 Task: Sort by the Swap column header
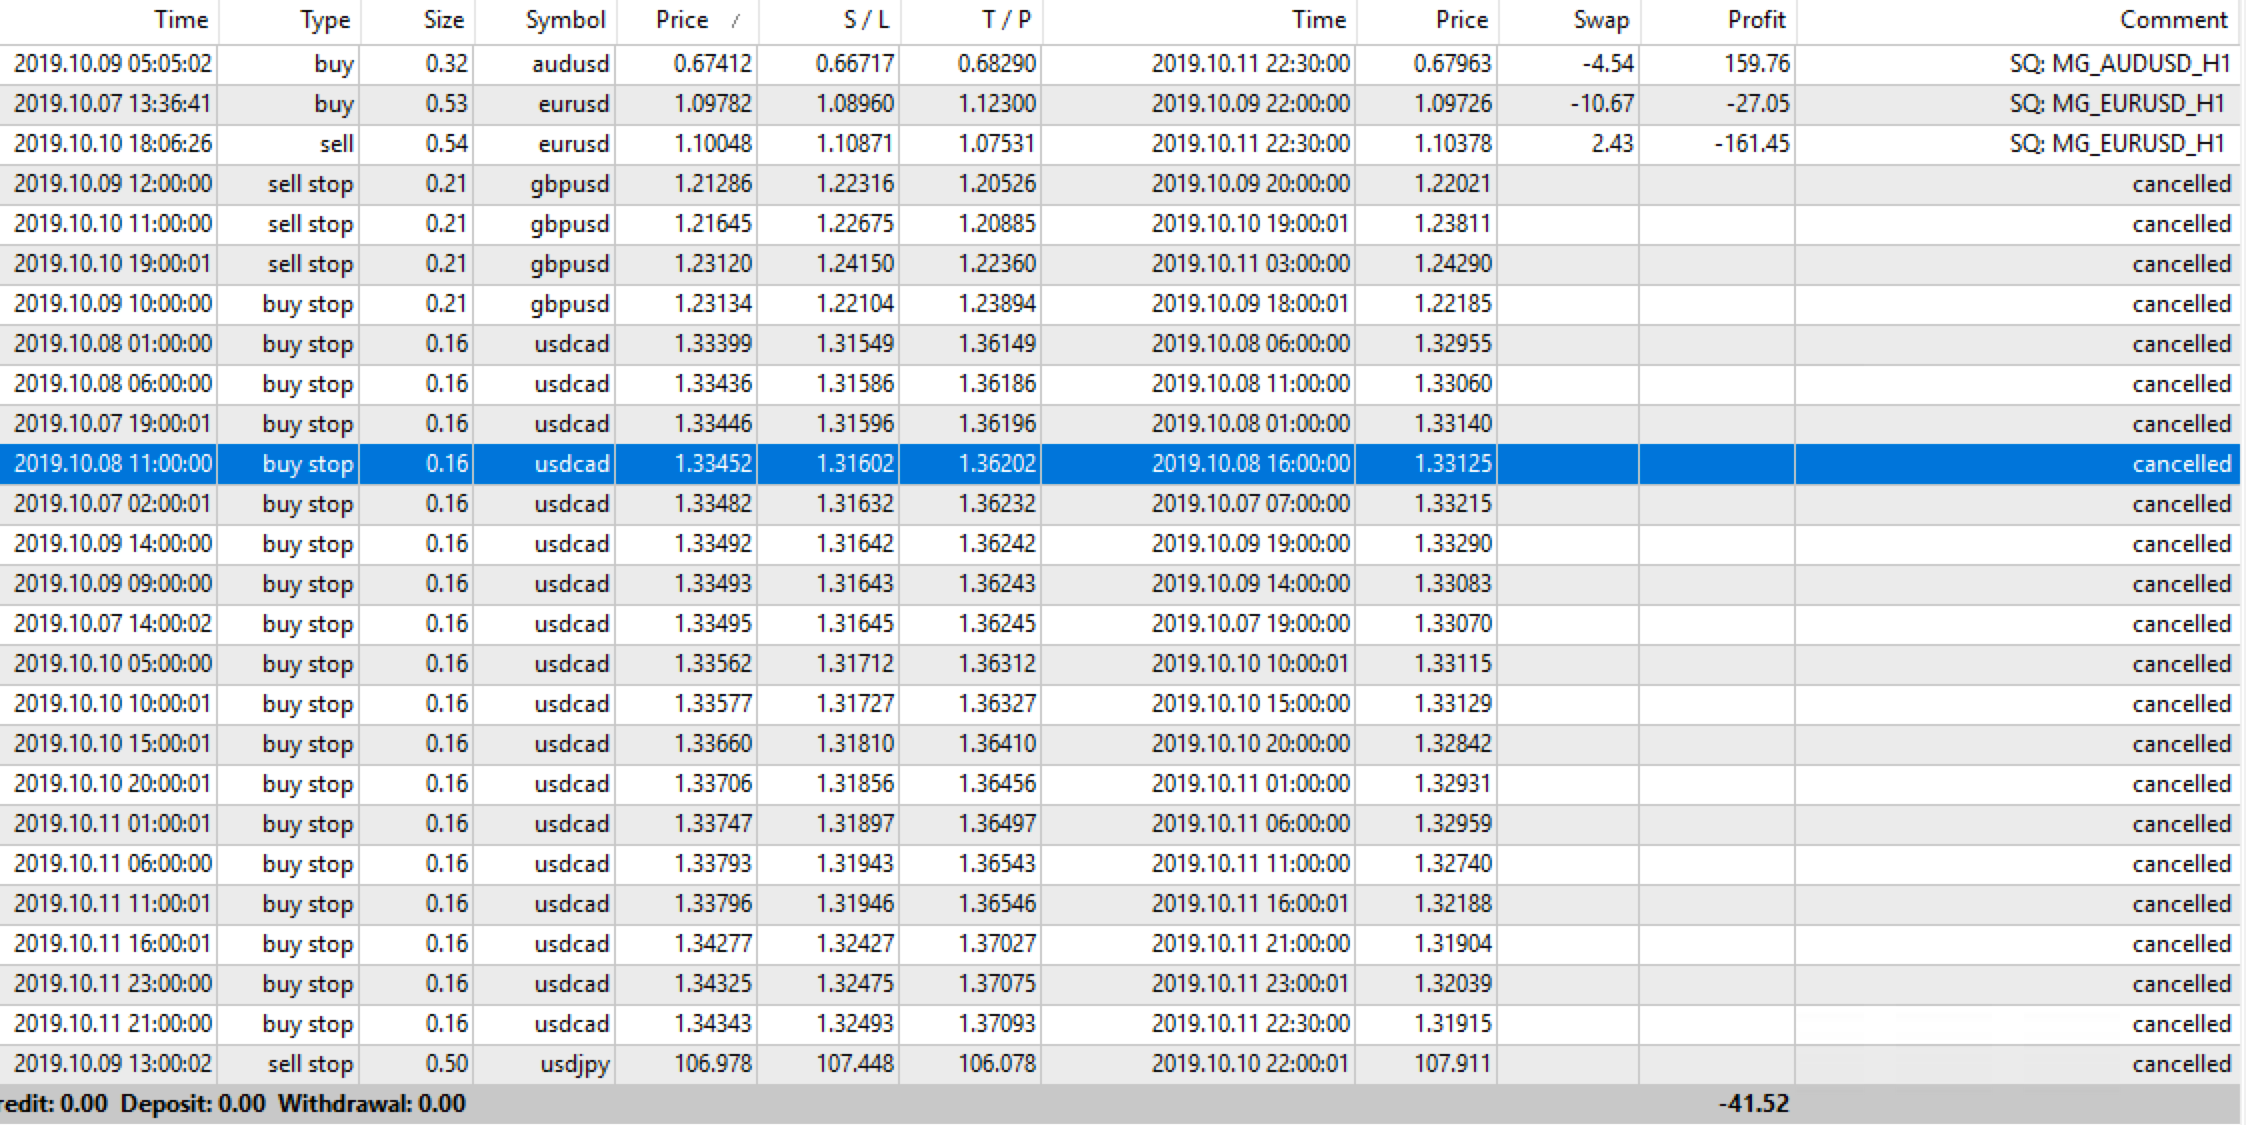coord(1600,20)
